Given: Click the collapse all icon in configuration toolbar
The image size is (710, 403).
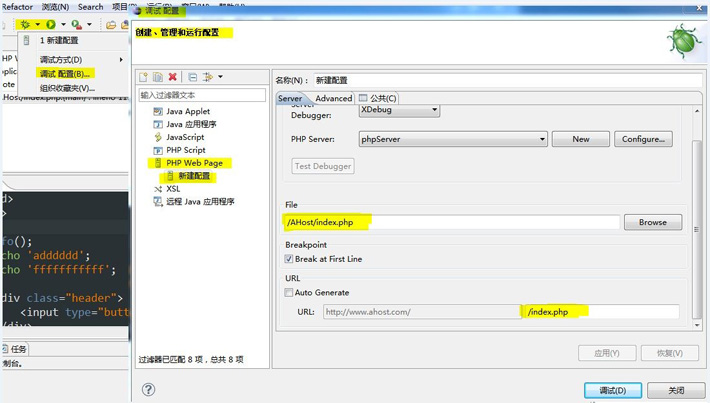Looking at the screenshot, I should point(192,77).
